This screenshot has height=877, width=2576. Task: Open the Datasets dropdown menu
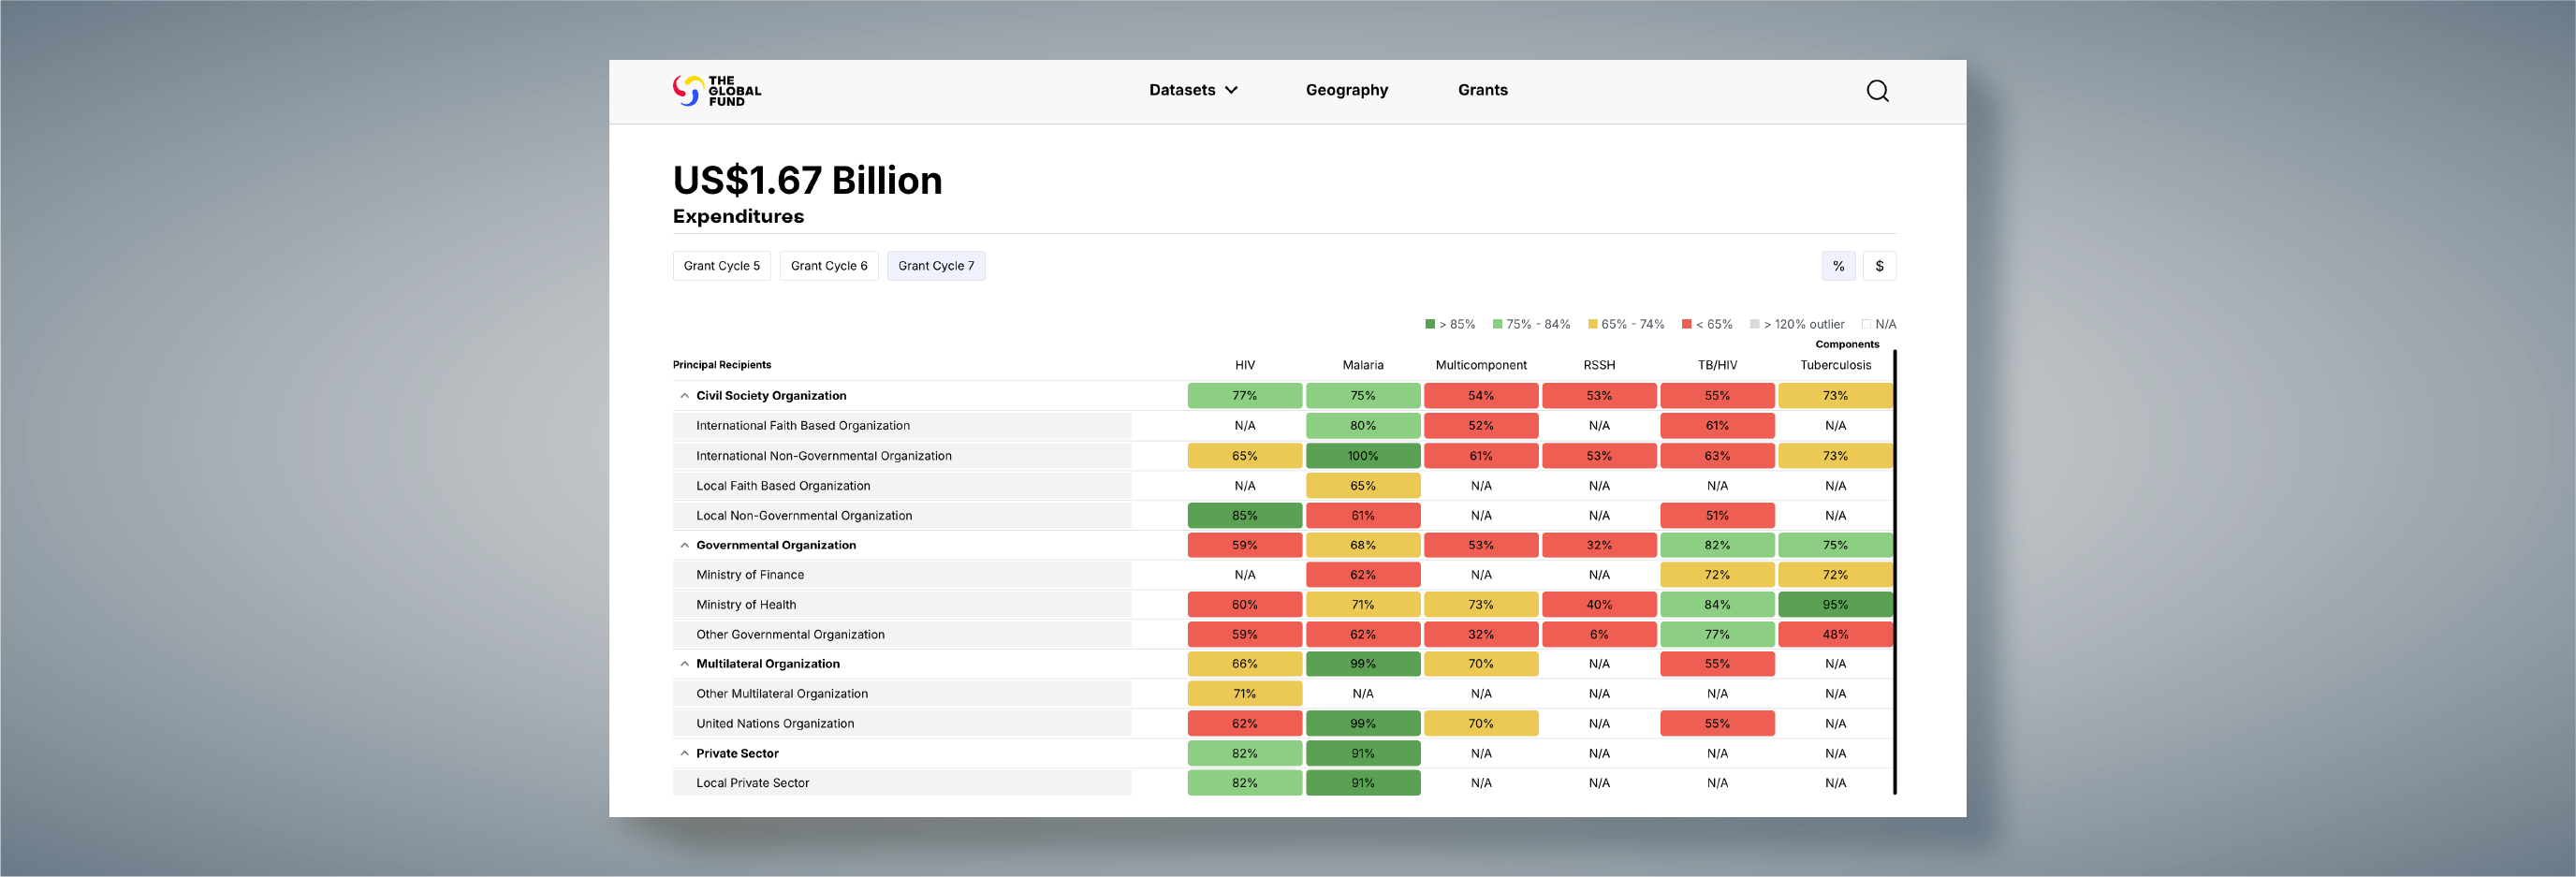[1193, 90]
